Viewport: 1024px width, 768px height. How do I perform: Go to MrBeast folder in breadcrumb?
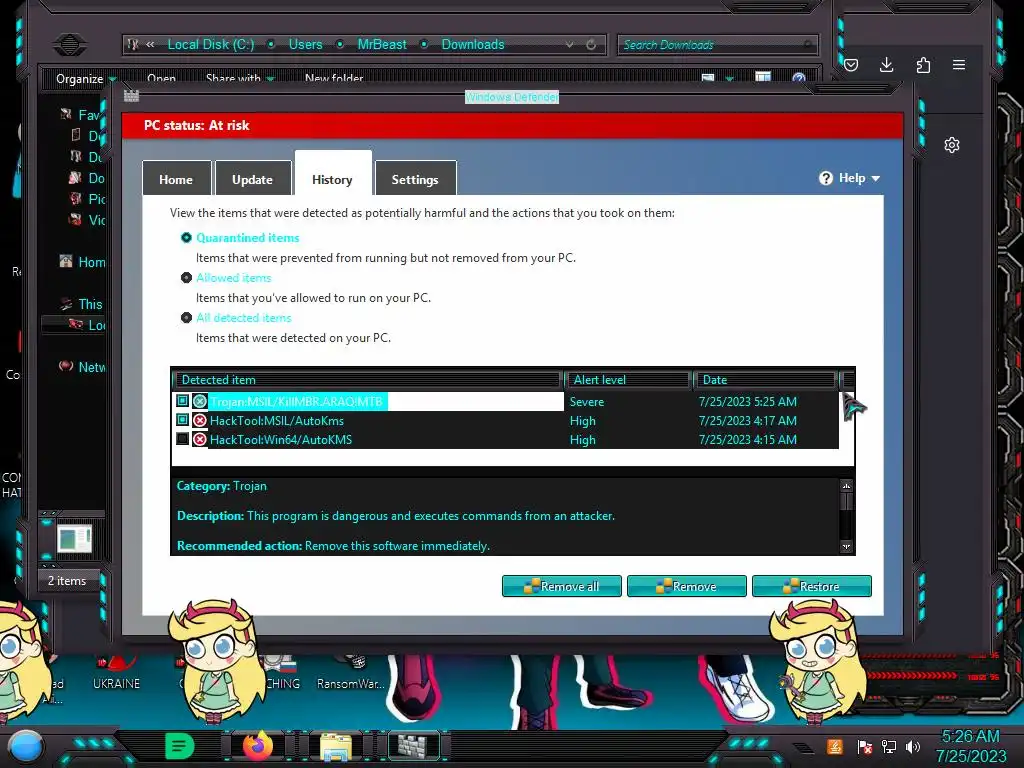[x=382, y=44]
